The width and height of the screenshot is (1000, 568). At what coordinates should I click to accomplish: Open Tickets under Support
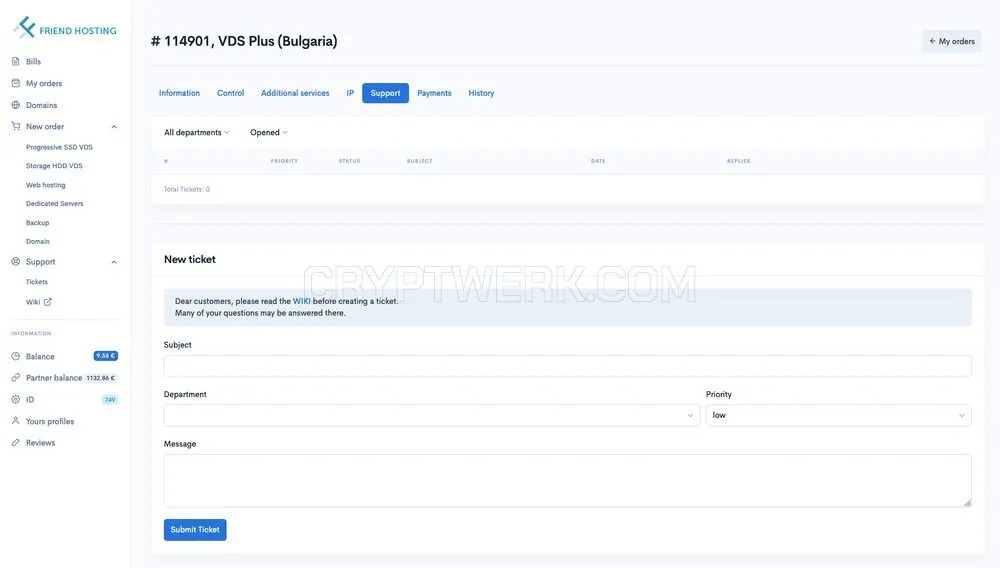(x=36, y=282)
